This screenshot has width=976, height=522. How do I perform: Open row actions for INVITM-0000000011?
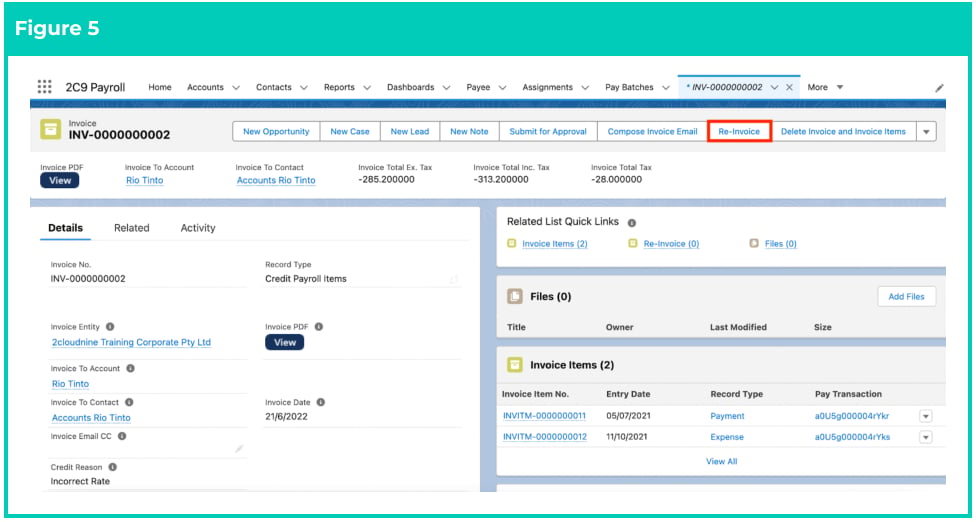926,416
